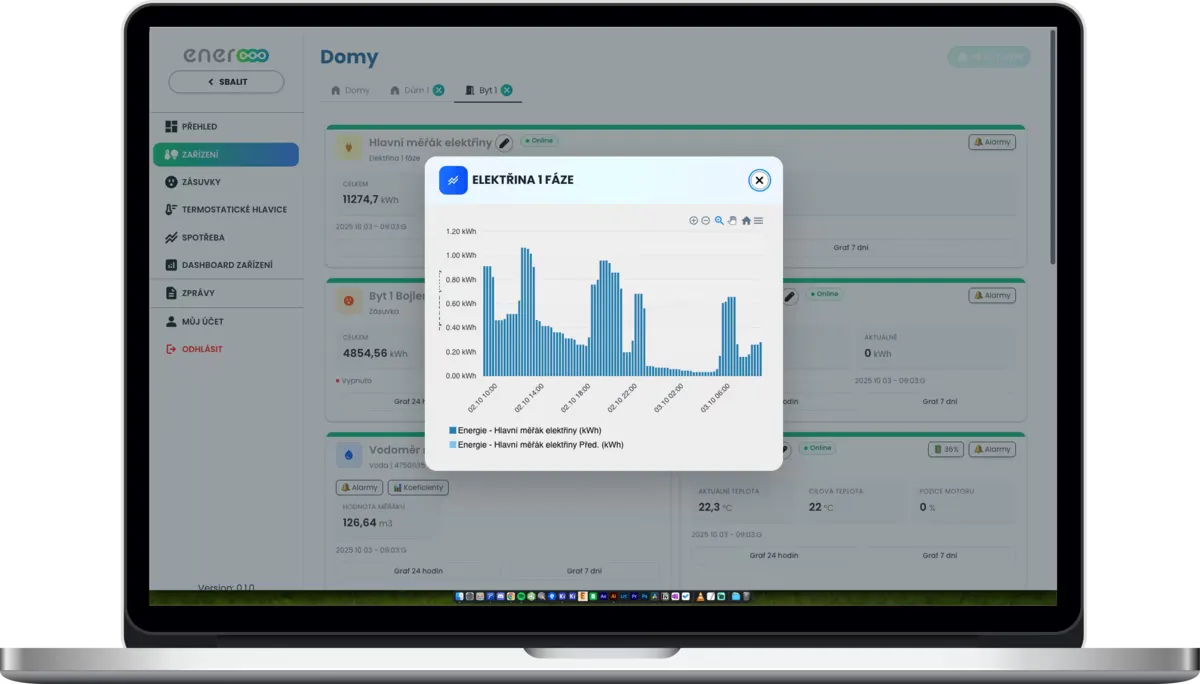The height and width of the screenshot is (684, 1200).
Task: Click the ODHLÁSIT logout arrow icon
Action: click(171, 349)
